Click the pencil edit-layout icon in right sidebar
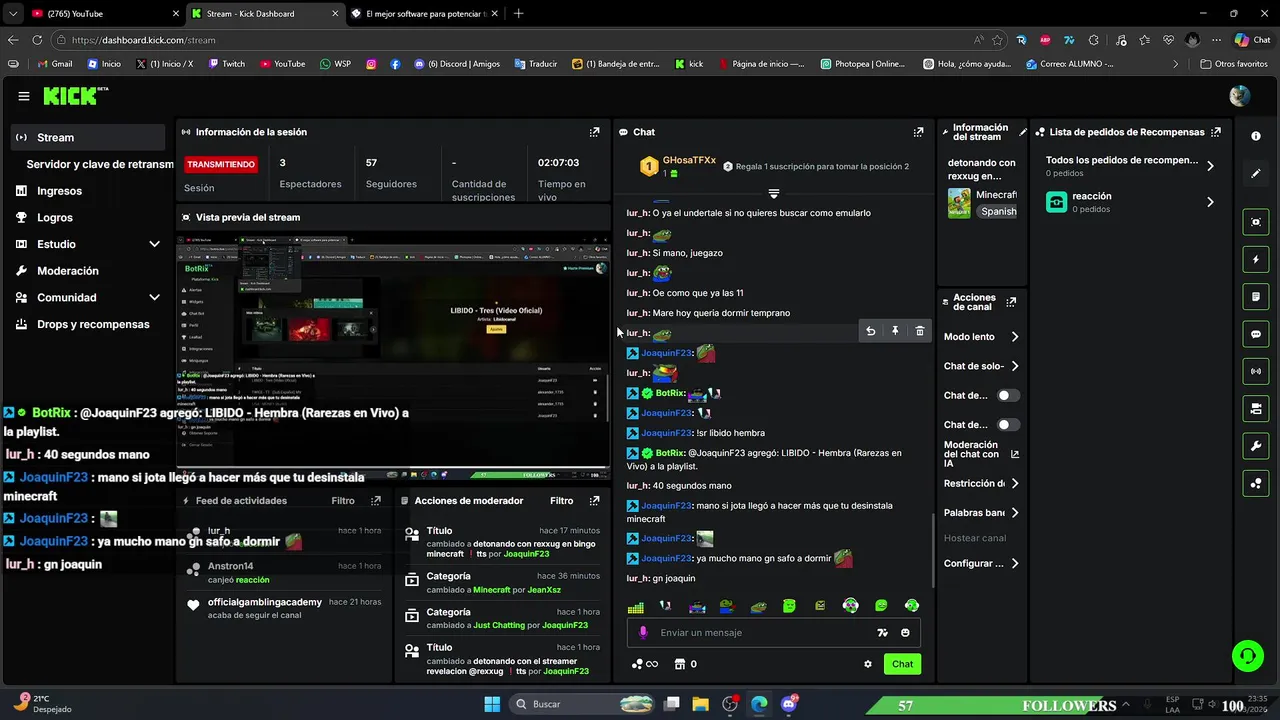 point(1256,173)
